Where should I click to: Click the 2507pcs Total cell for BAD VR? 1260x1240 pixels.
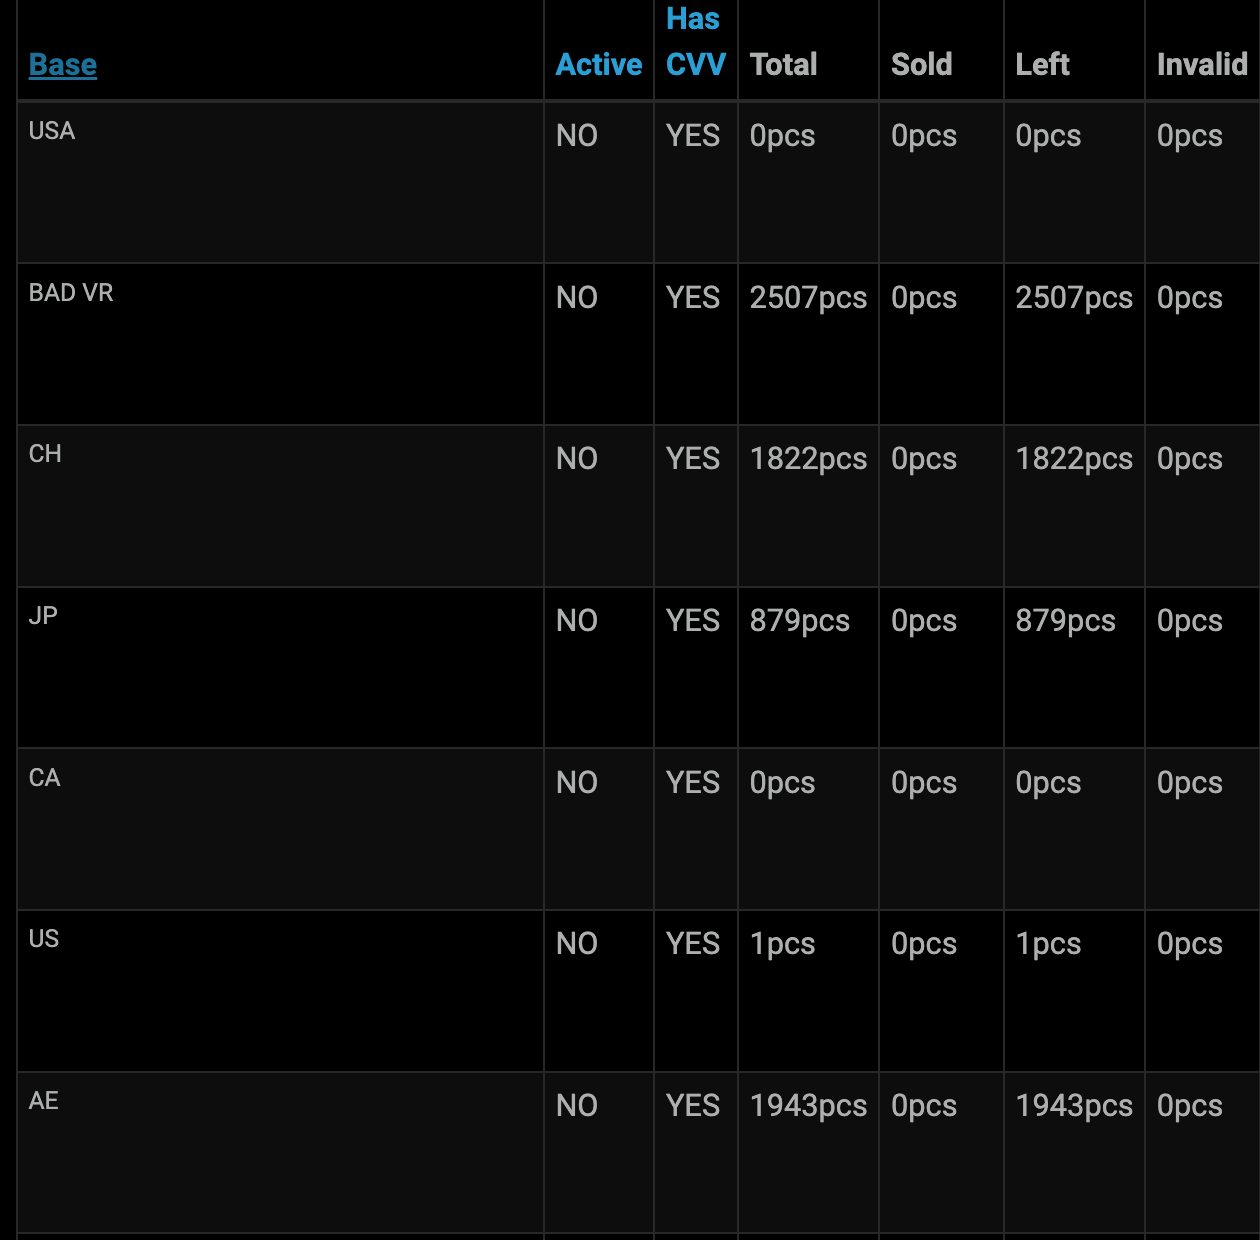point(808,298)
